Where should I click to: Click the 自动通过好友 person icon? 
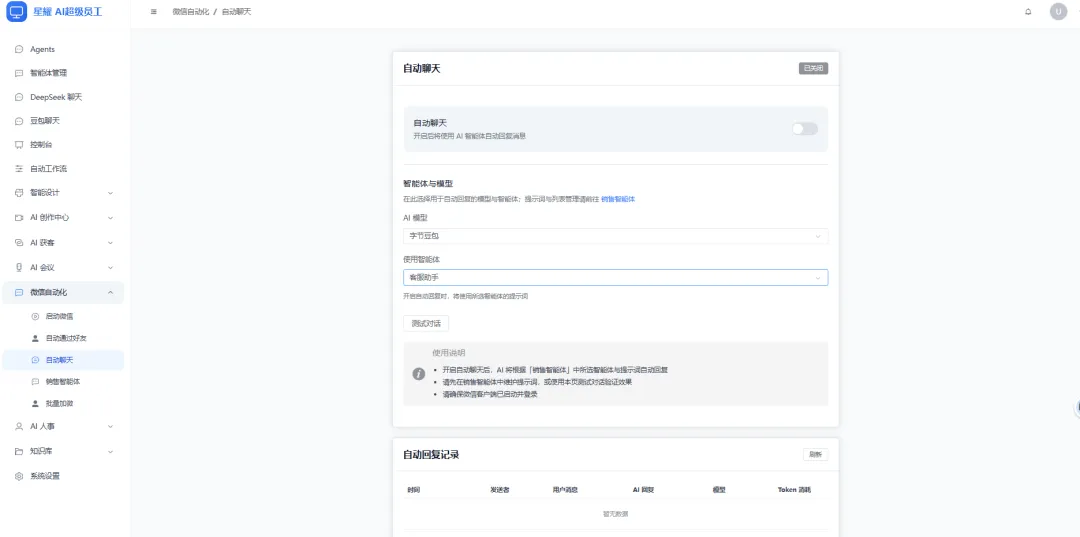(x=35, y=338)
